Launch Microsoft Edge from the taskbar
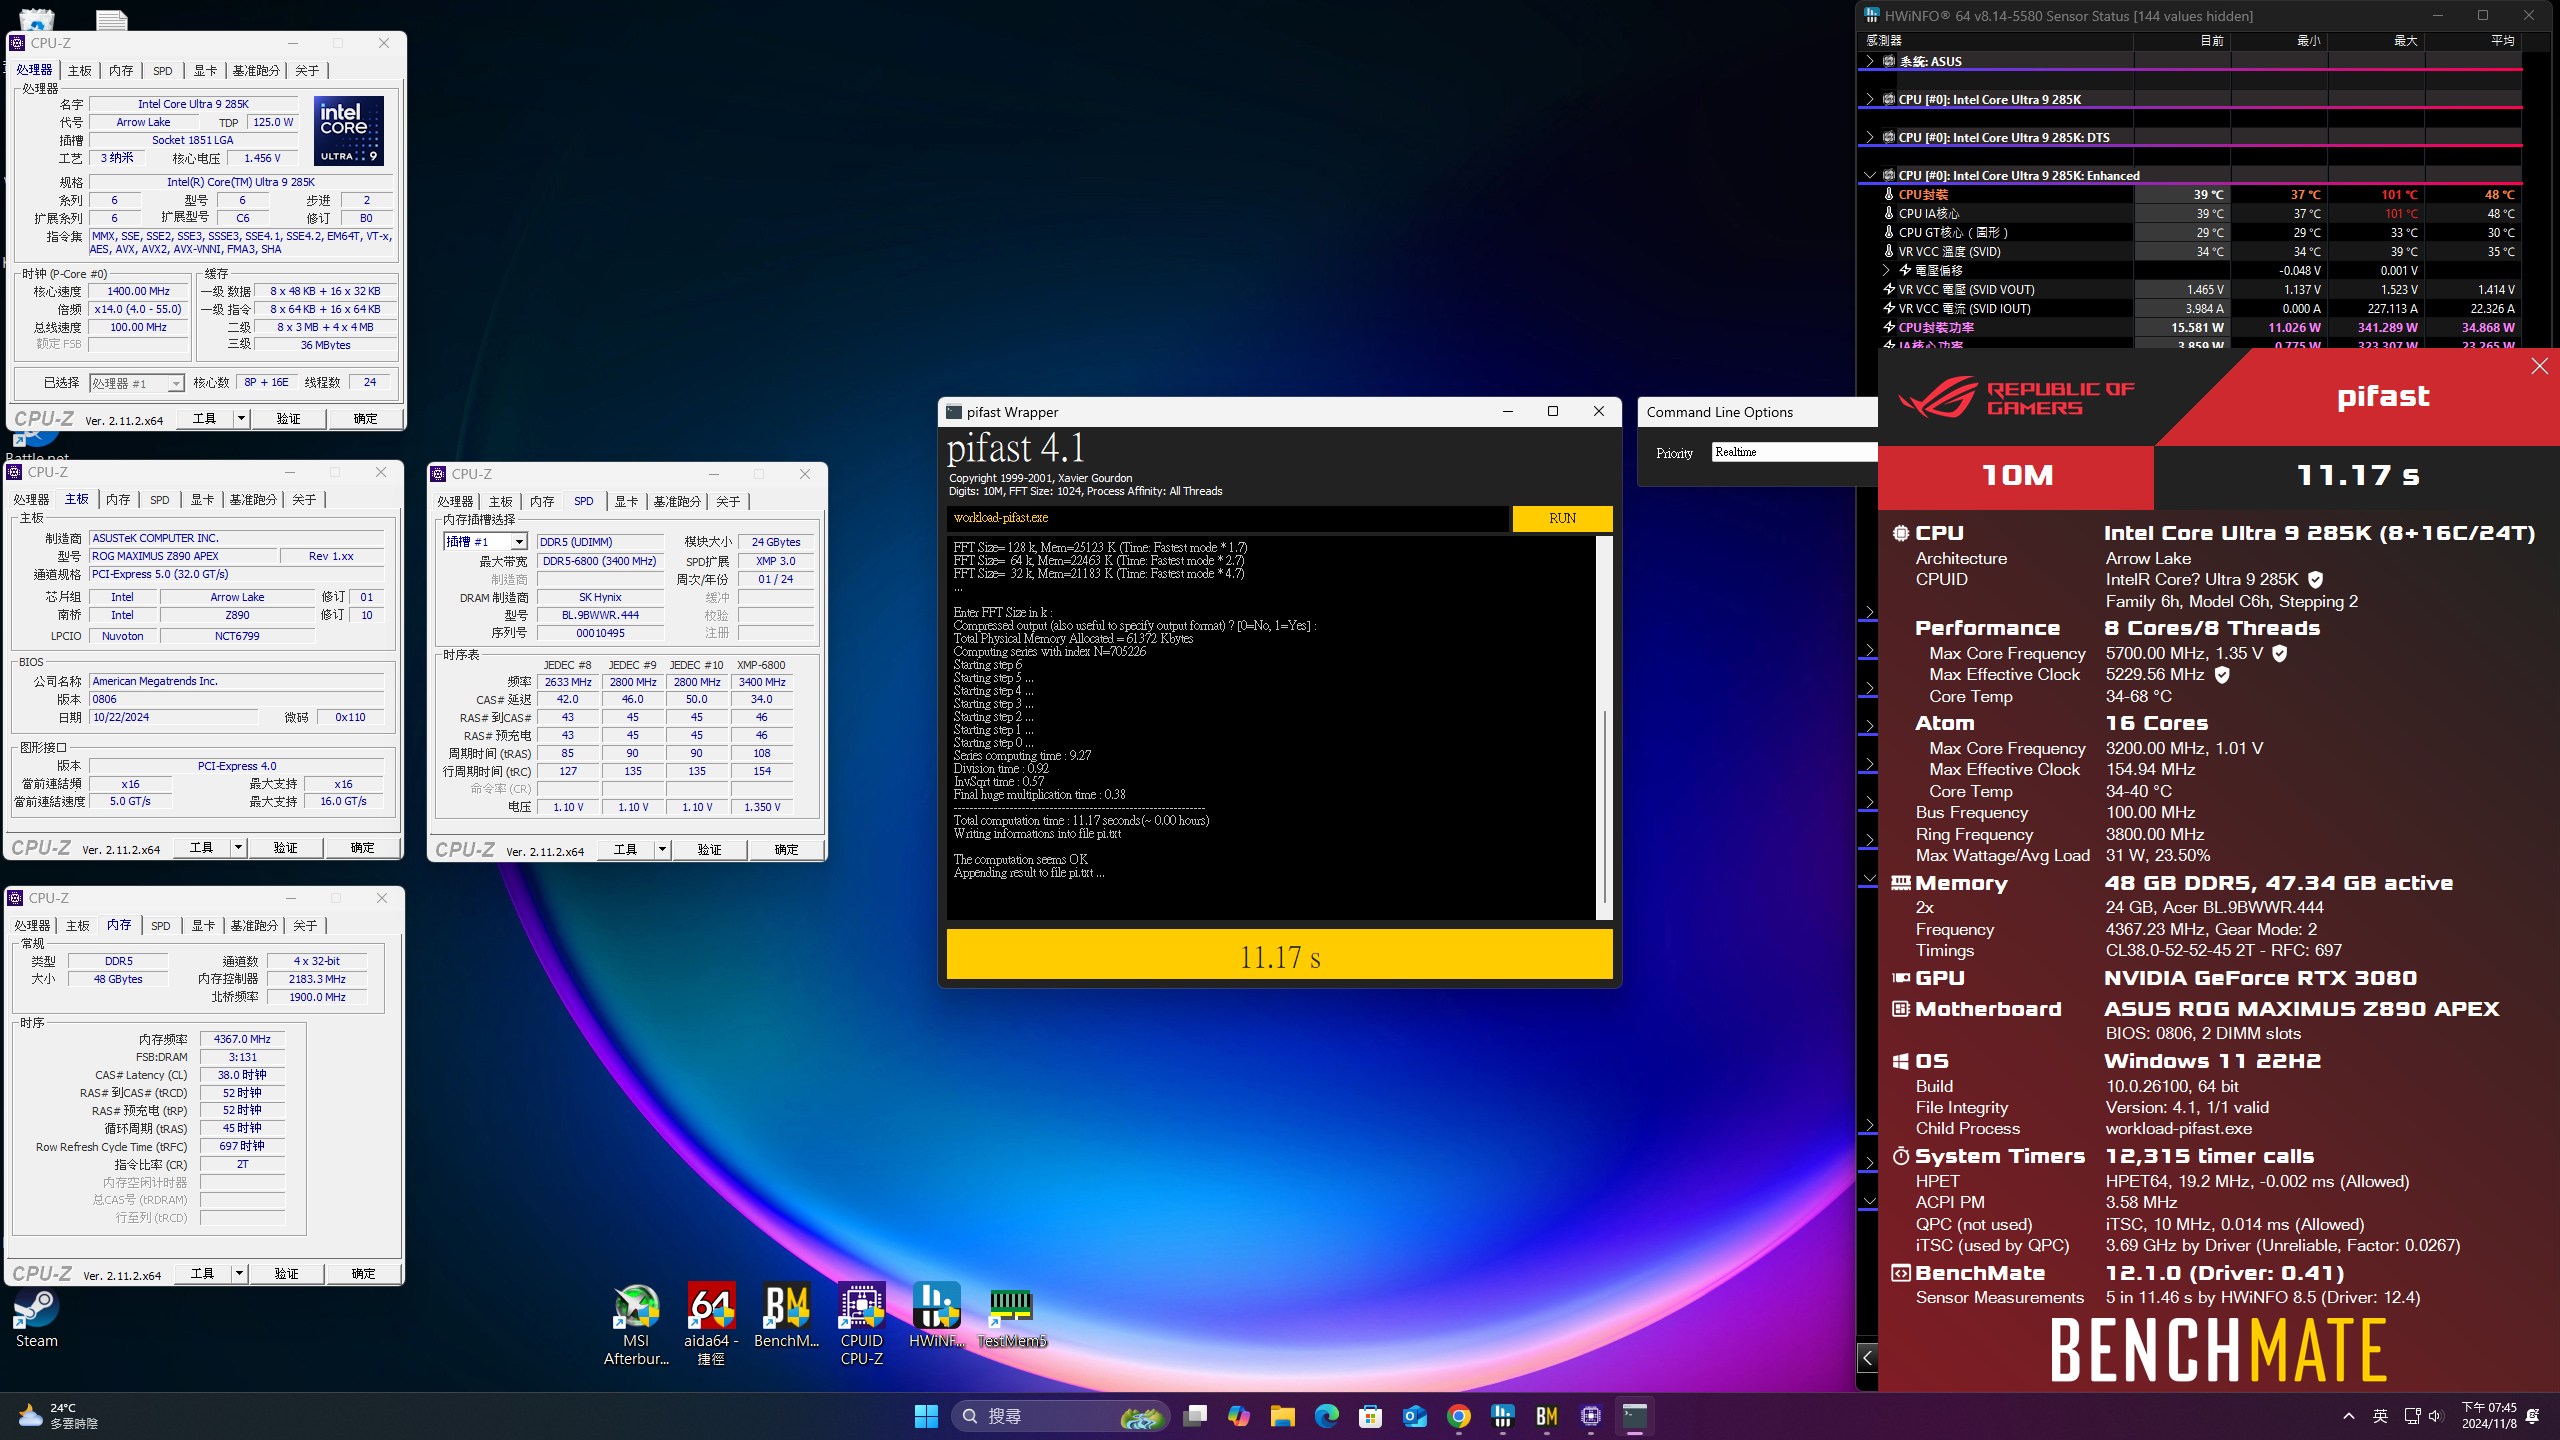 (x=1327, y=1416)
